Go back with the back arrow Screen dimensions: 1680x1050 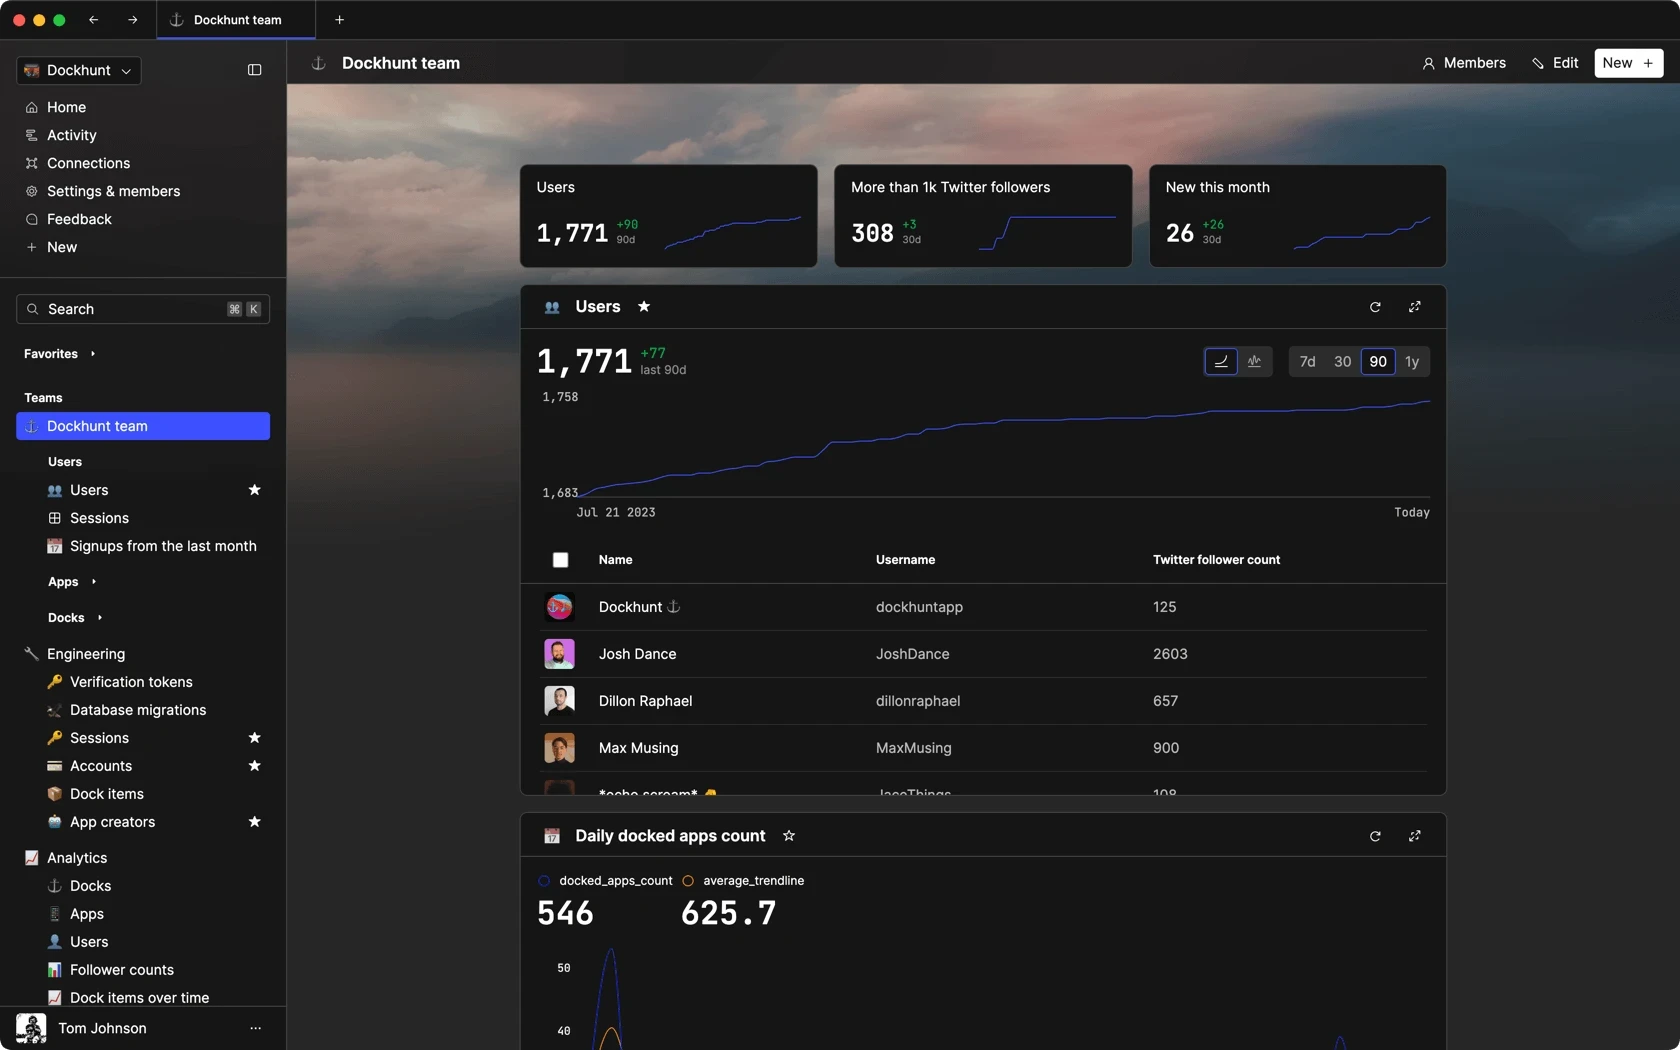(93, 20)
